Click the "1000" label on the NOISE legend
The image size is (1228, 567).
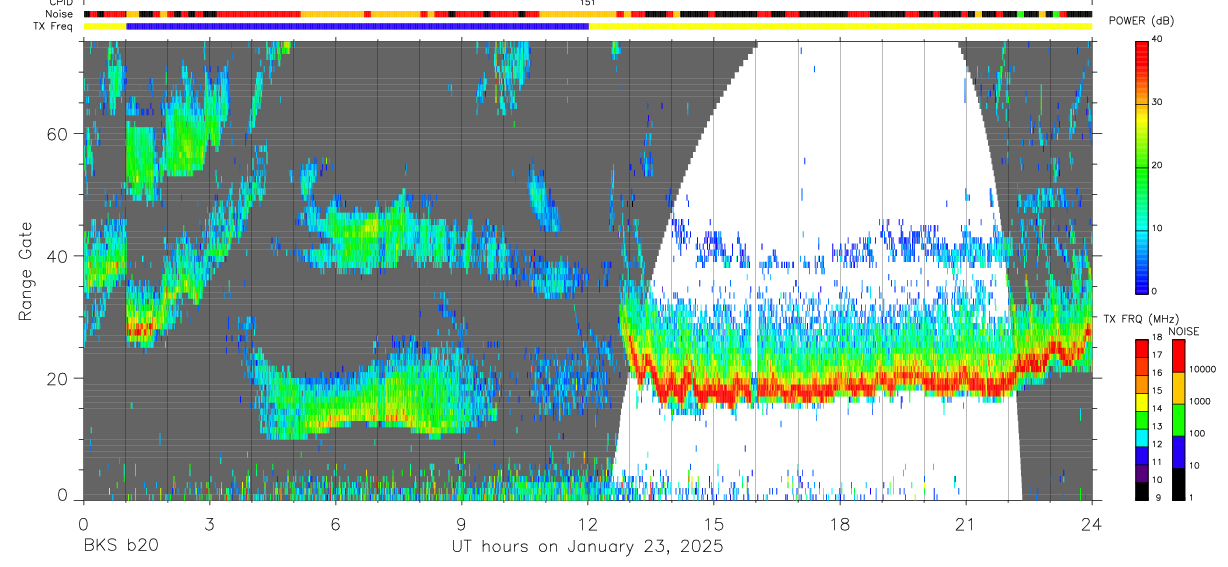pos(1199,401)
